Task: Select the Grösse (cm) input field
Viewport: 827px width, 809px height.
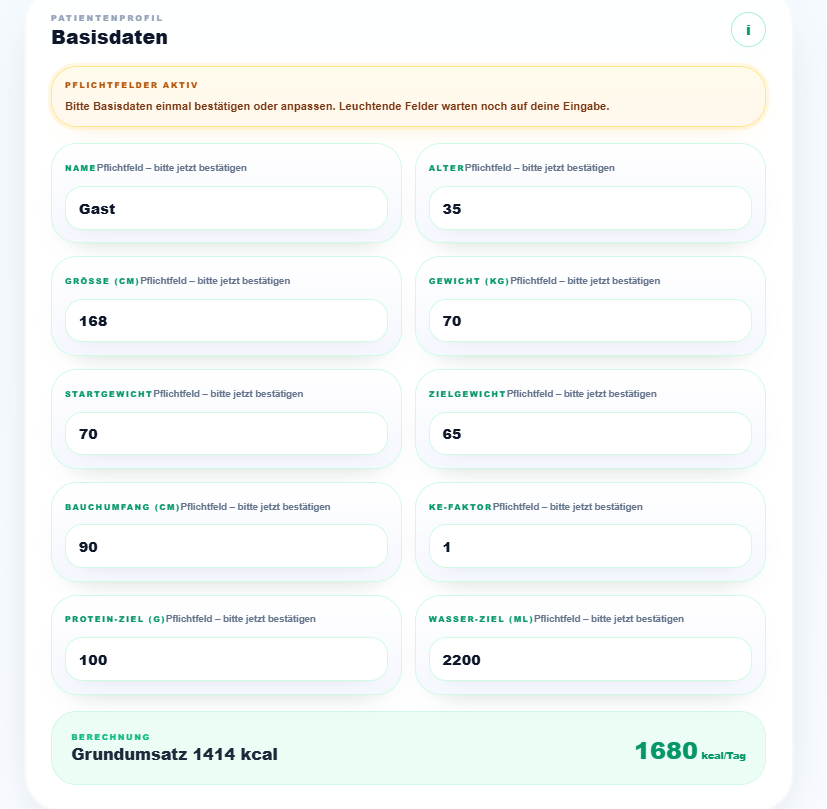Action: click(226, 321)
